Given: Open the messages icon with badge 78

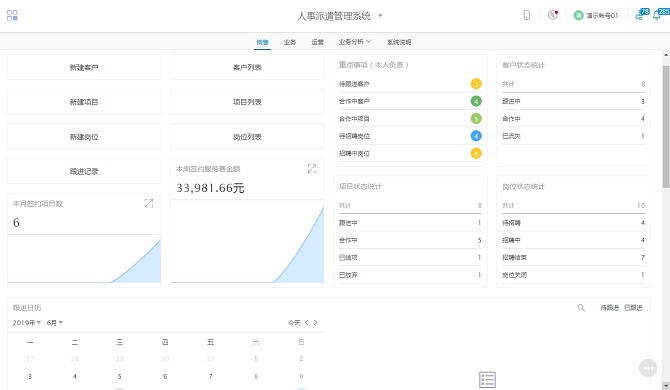Looking at the screenshot, I should 643,14.
